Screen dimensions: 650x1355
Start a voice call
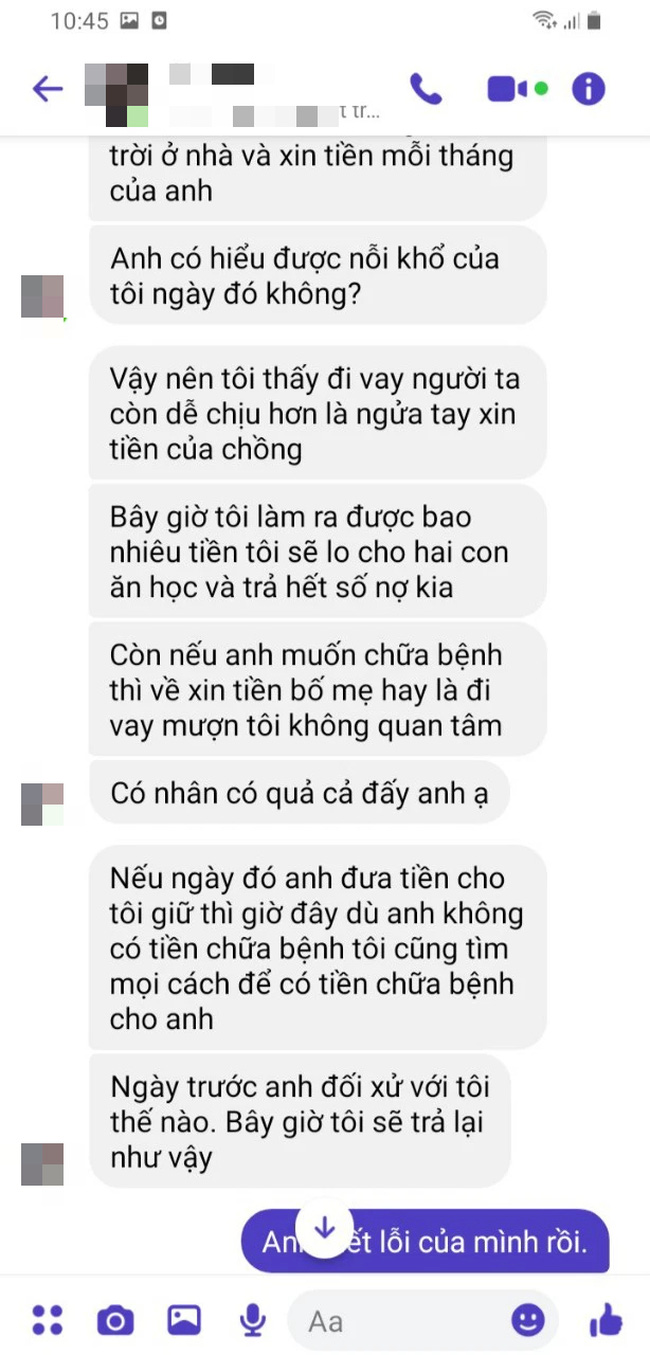click(426, 89)
